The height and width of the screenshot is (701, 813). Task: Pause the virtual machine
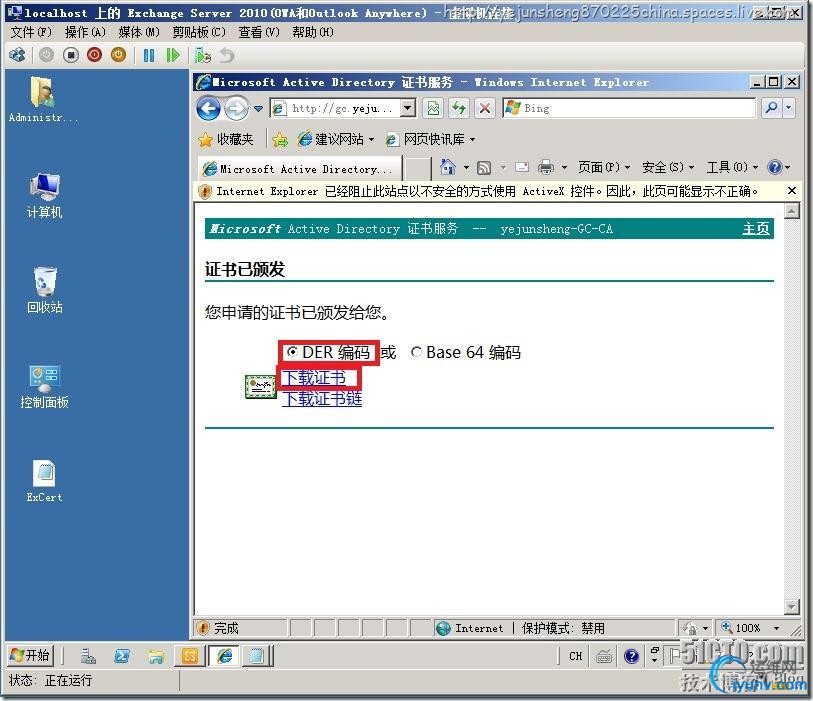149,55
